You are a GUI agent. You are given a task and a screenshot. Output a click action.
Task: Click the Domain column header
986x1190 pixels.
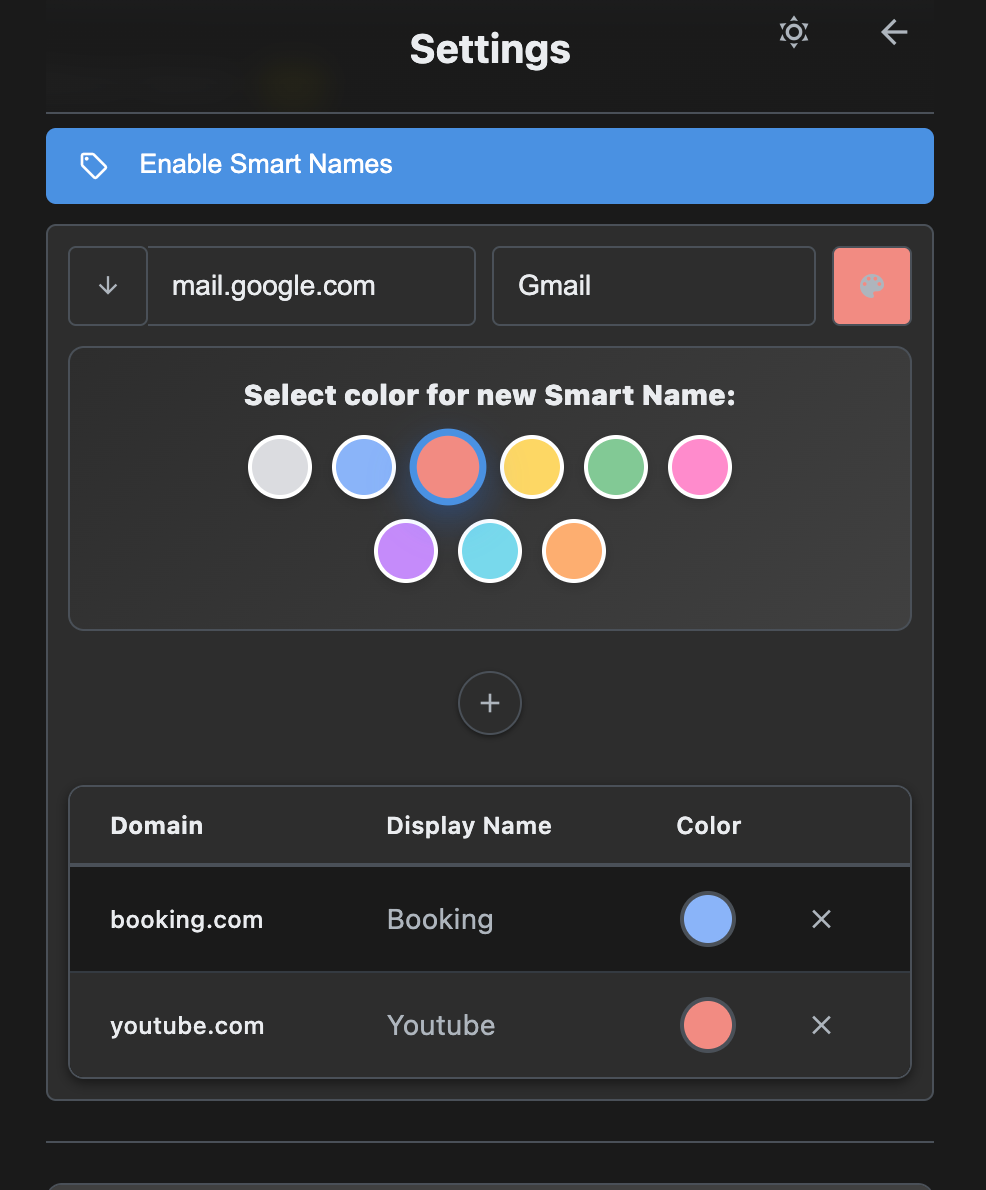coord(156,825)
